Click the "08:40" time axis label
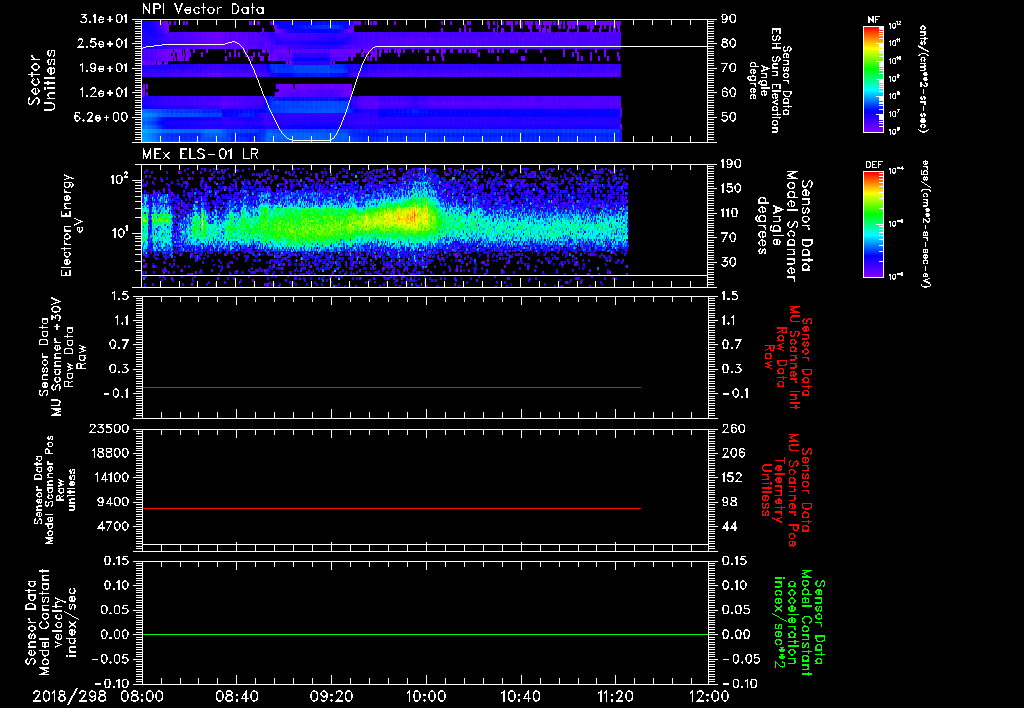Image resolution: width=1024 pixels, height=708 pixels. pyautogui.click(x=236, y=697)
